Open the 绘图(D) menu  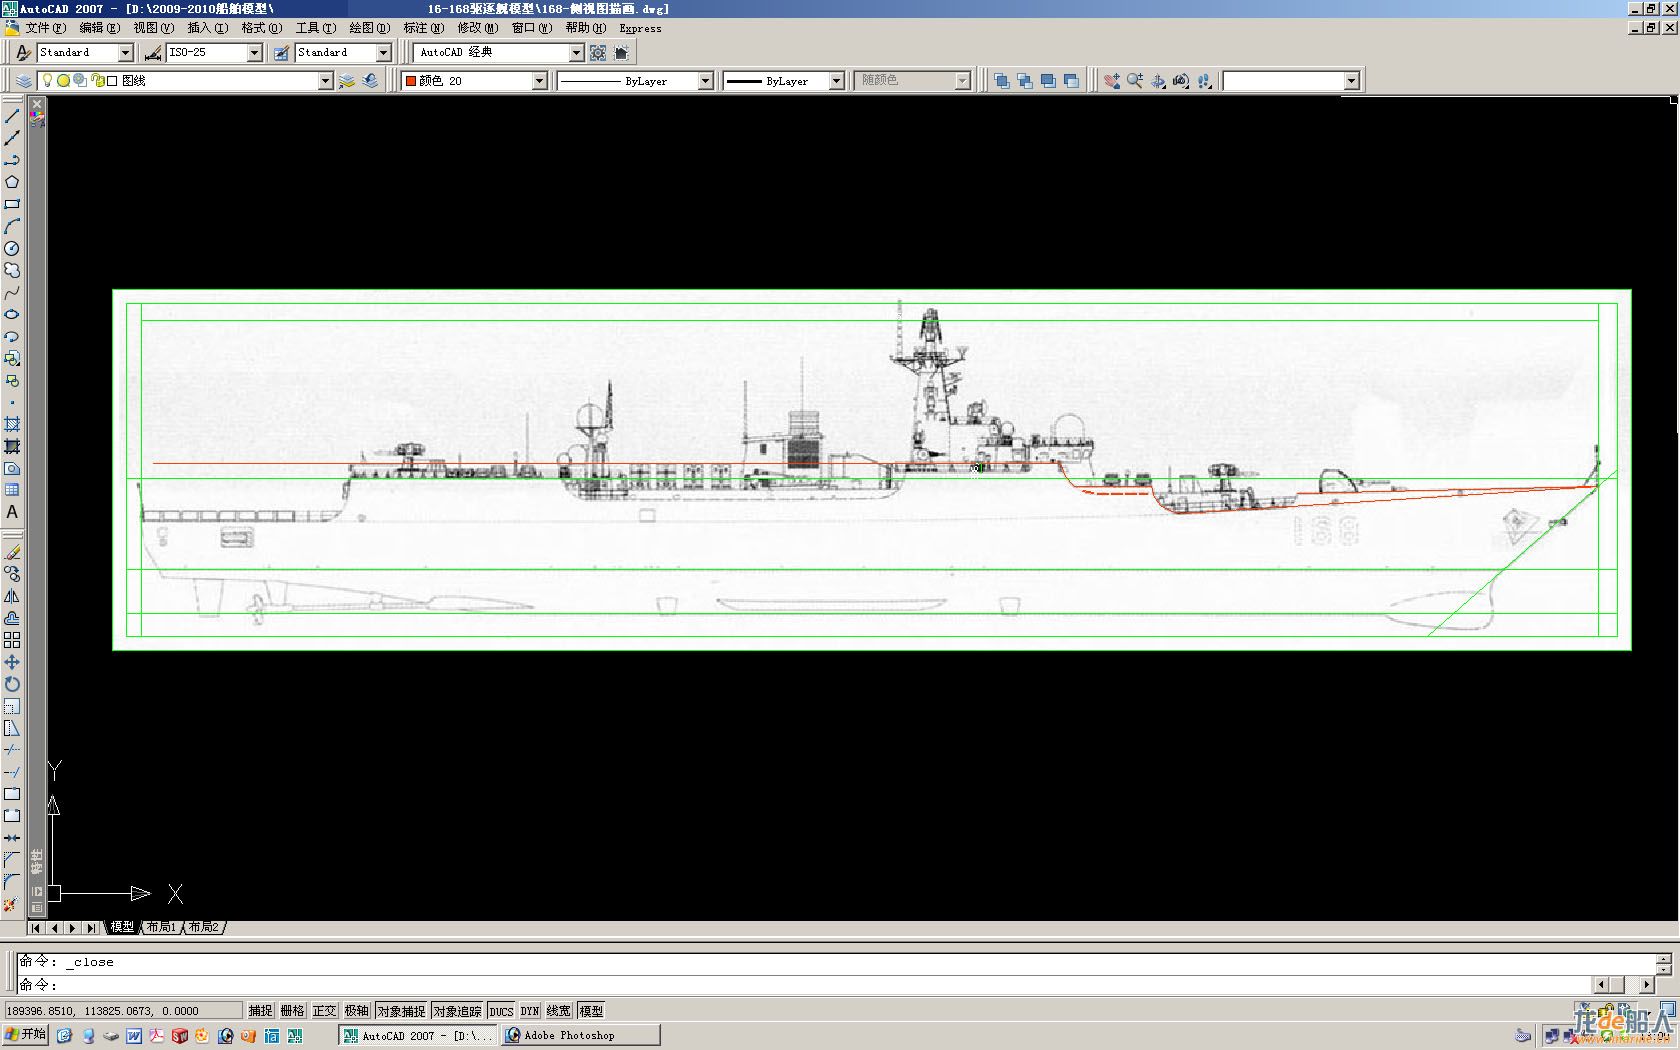pos(369,28)
